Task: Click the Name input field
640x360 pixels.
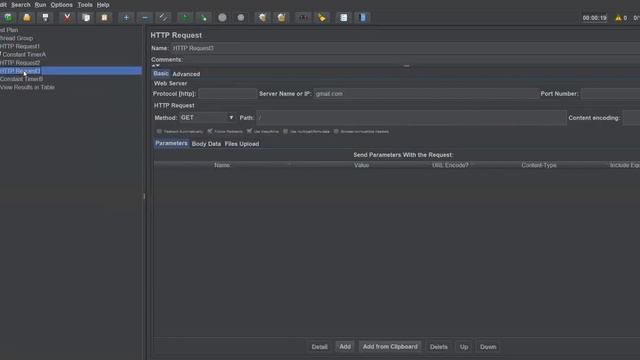Action: pos(405,48)
